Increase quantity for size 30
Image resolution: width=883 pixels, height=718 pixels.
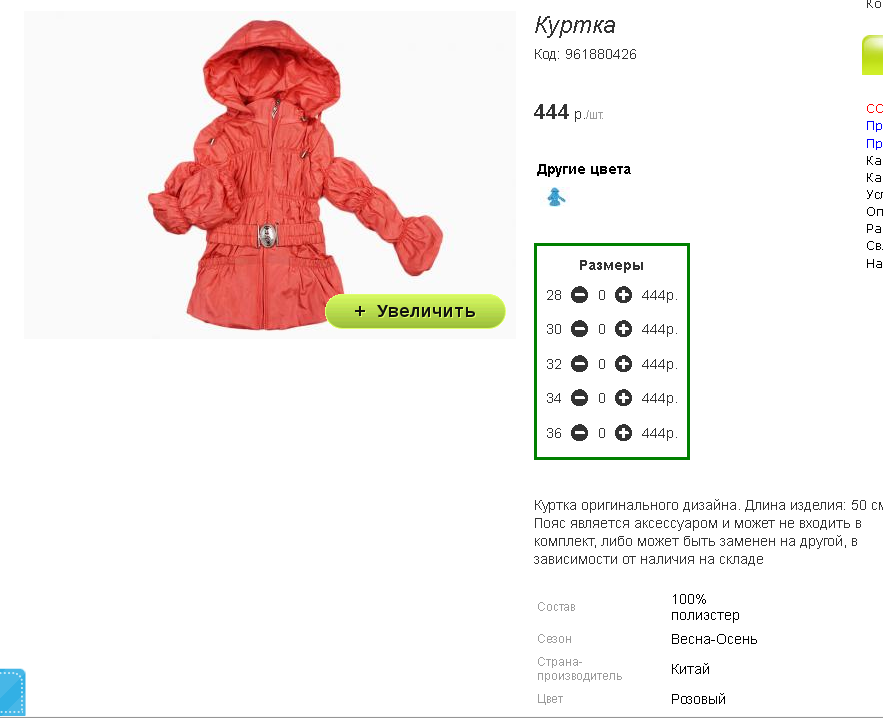tap(623, 329)
